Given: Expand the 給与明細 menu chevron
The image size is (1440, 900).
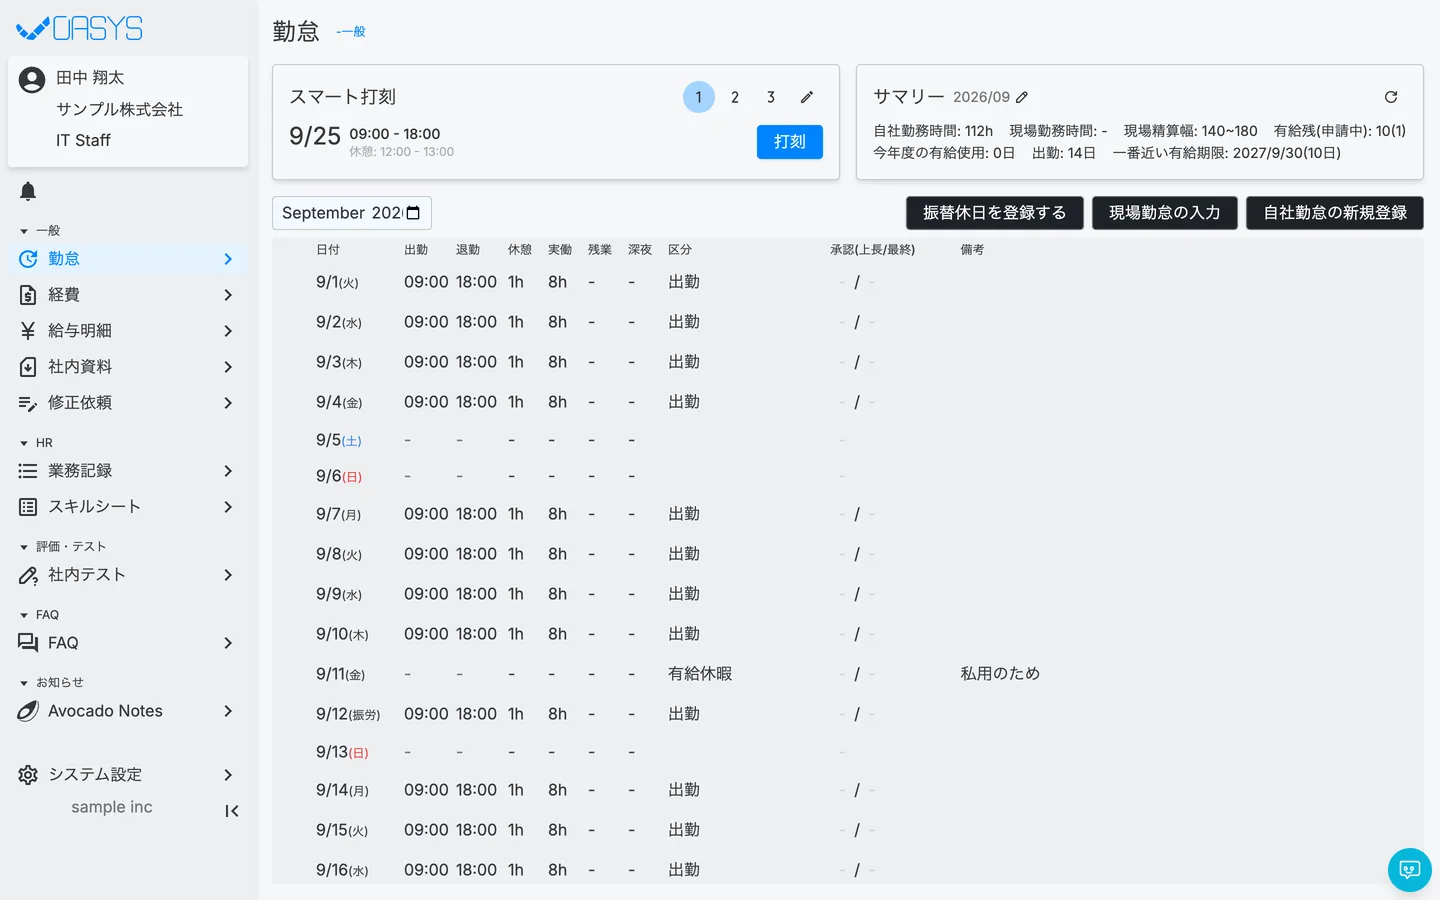Looking at the screenshot, I should pos(228,331).
